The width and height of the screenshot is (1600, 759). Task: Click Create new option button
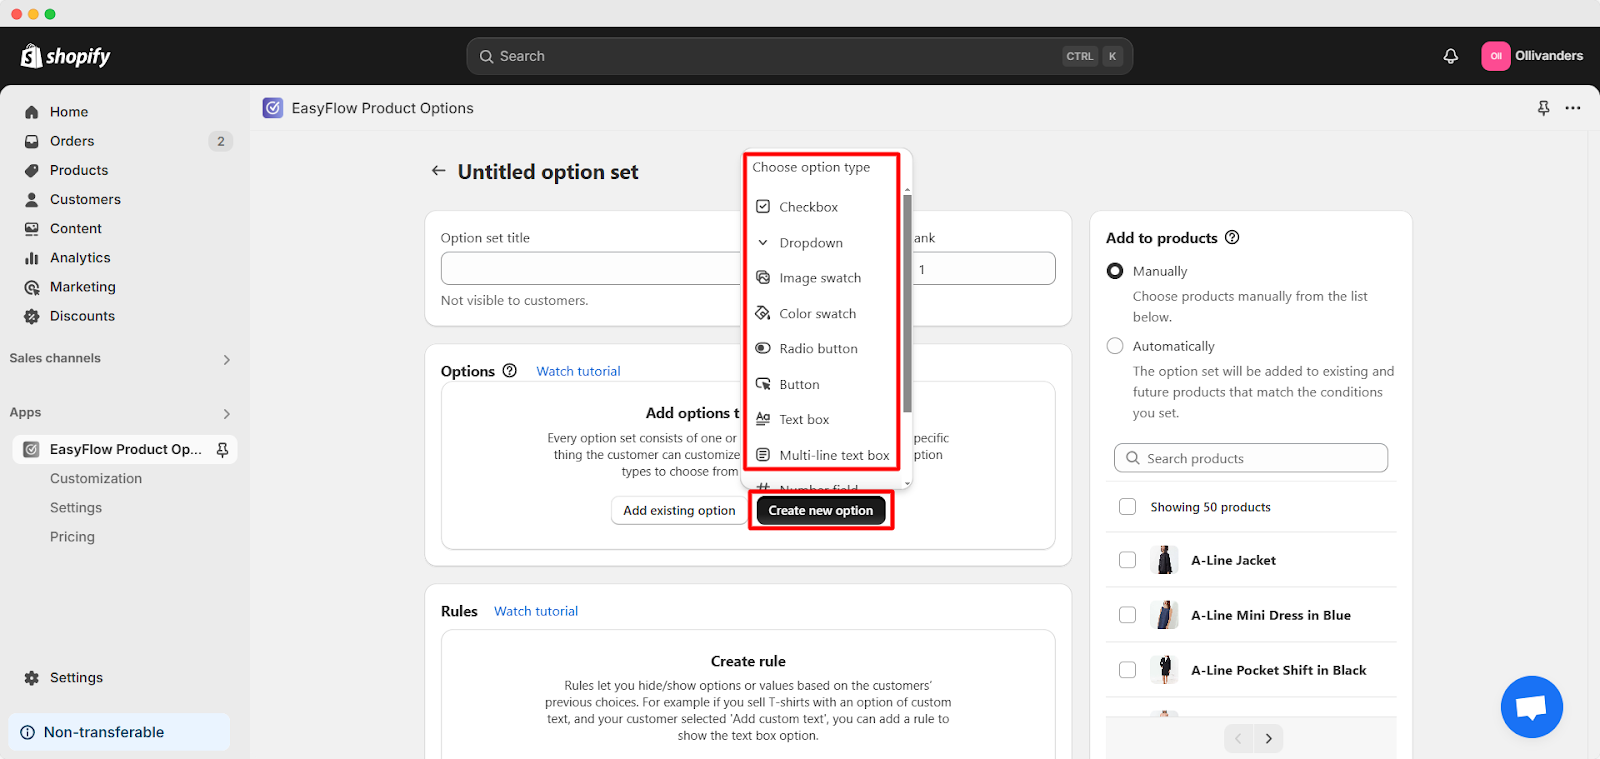pyautogui.click(x=821, y=510)
